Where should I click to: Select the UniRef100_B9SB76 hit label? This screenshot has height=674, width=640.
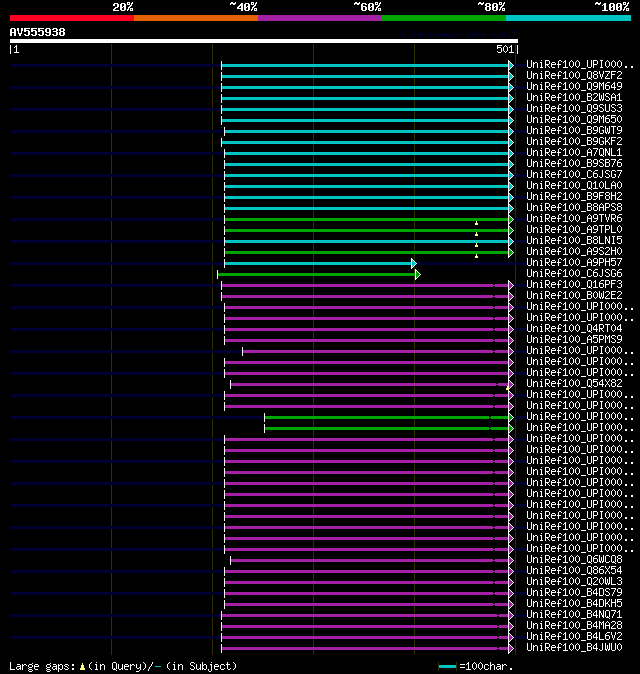click(574, 163)
